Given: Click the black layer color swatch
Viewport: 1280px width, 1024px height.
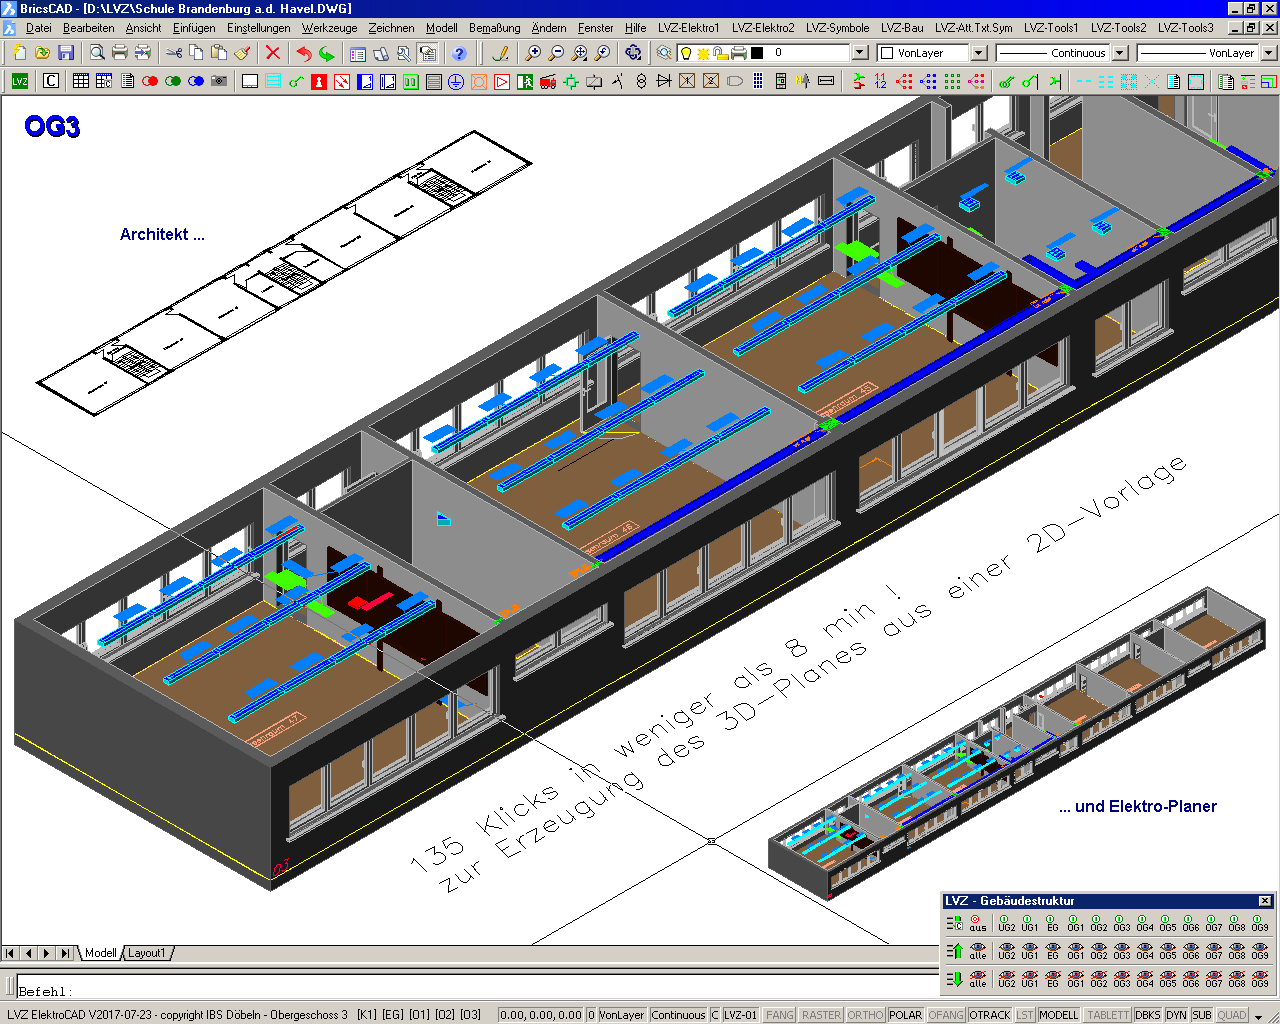Looking at the screenshot, I should point(757,53).
